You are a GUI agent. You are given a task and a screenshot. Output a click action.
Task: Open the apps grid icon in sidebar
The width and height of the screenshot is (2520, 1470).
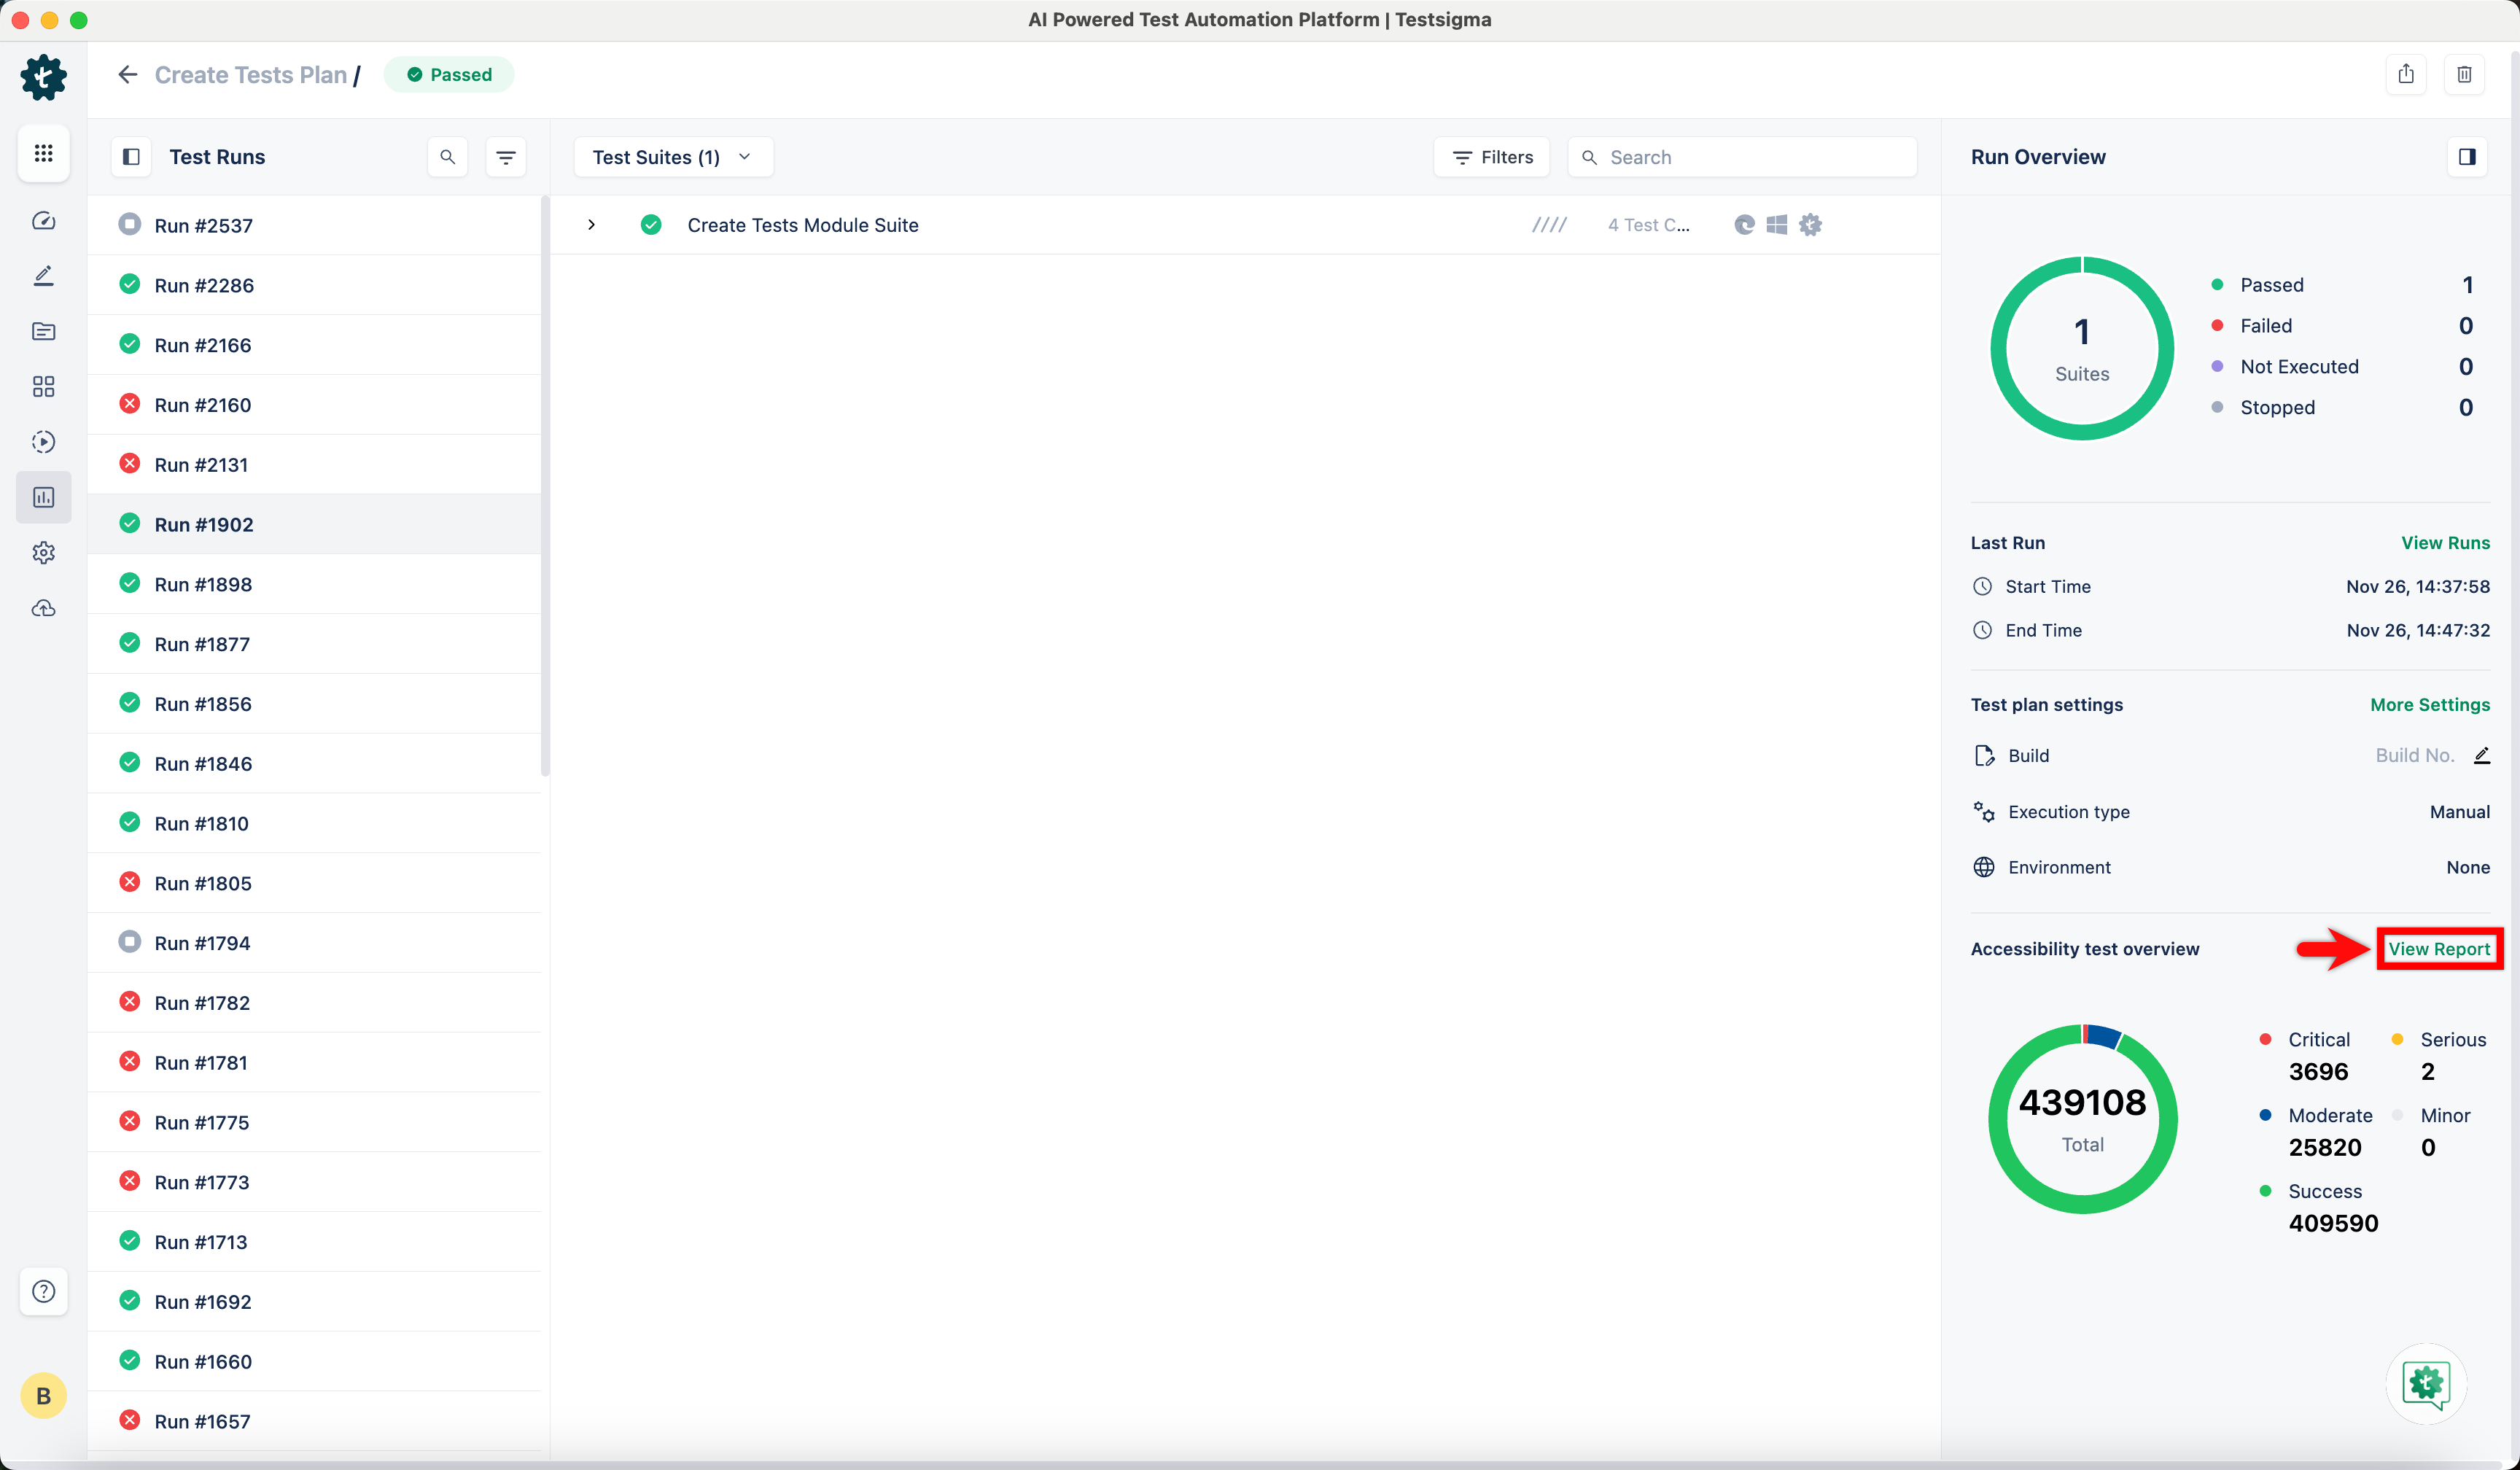coord(43,153)
